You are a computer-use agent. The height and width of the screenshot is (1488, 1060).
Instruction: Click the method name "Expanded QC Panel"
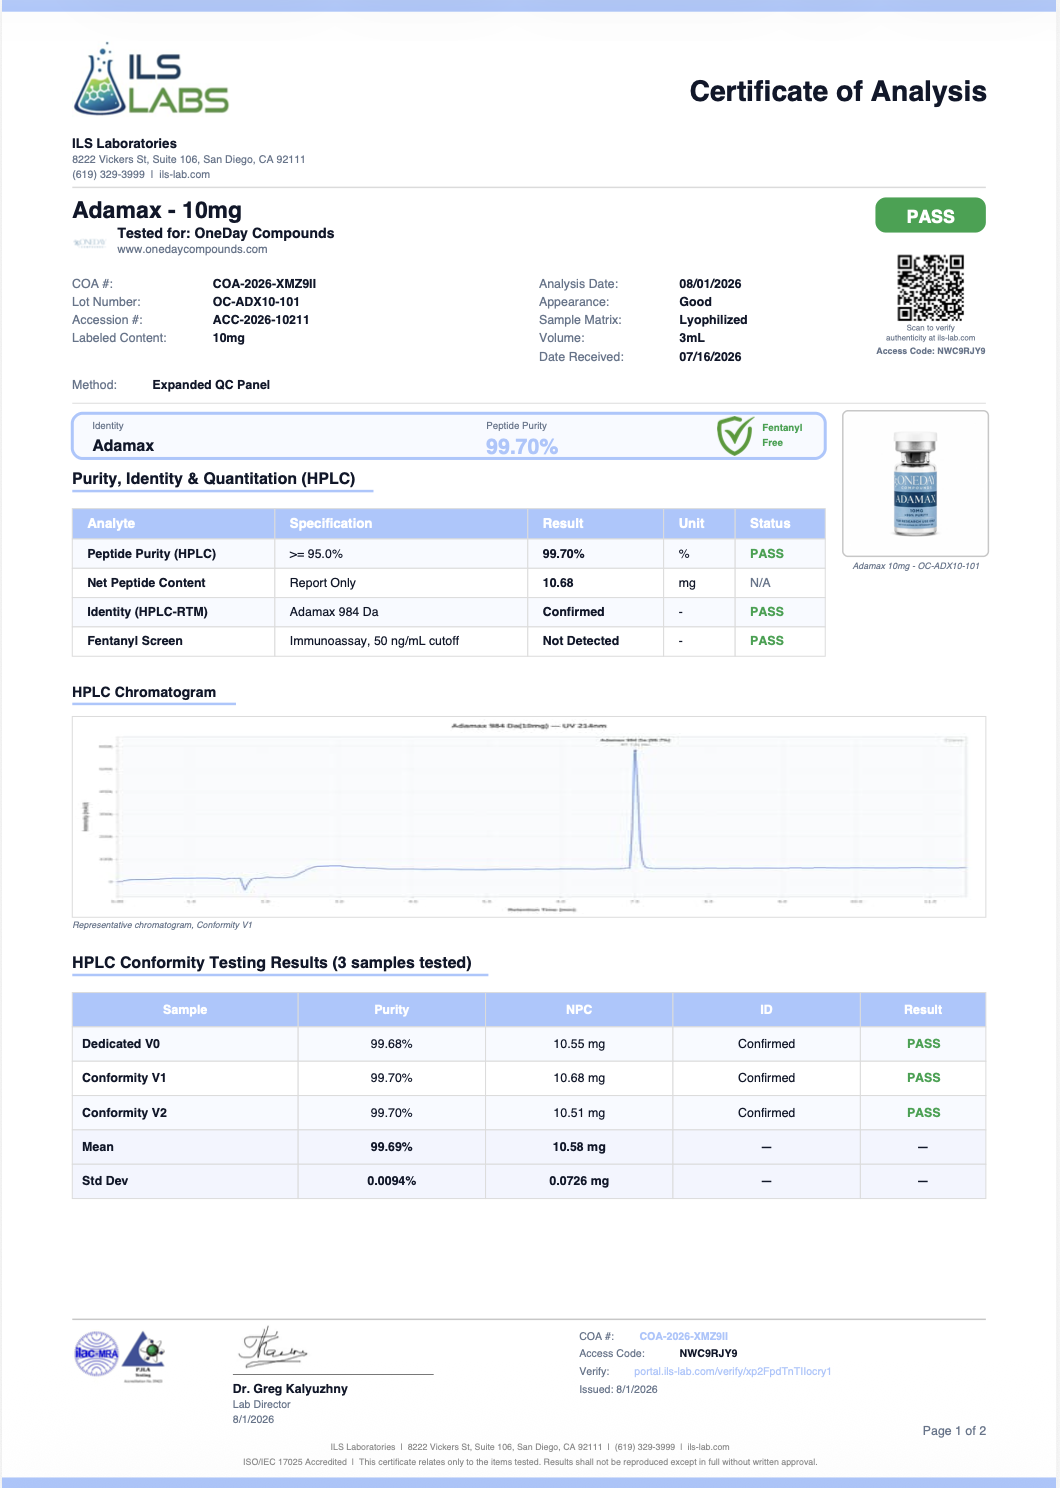click(211, 385)
